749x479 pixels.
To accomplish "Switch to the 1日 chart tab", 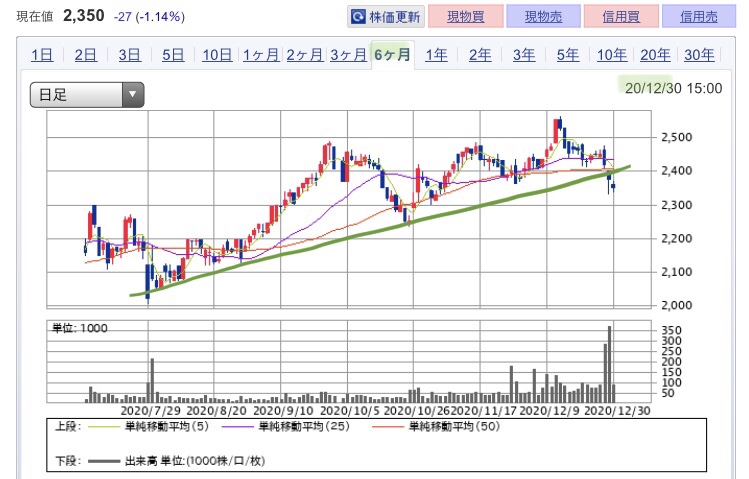I will point(42,55).
